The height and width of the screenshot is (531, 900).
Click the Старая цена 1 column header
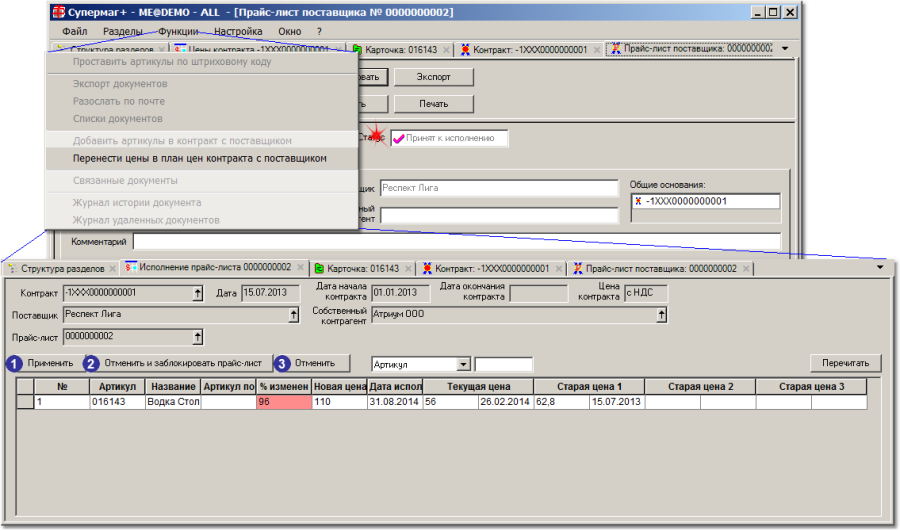(x=589, y=387)
